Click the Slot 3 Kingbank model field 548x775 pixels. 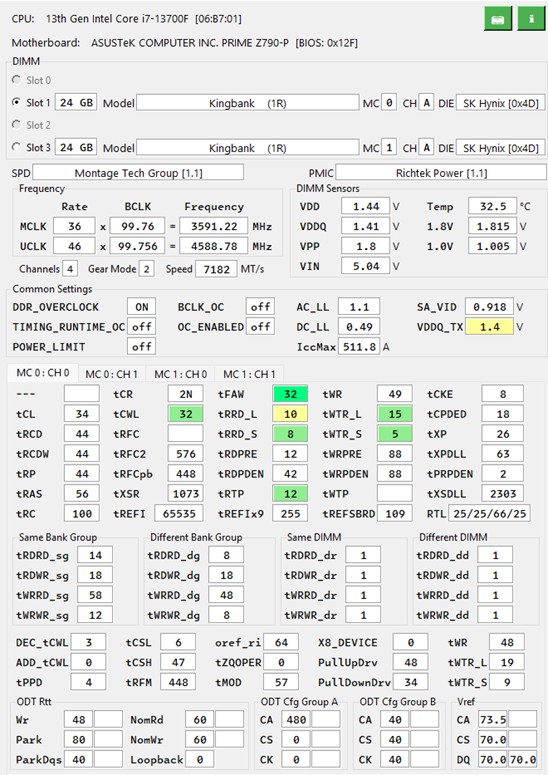point(248,148)
